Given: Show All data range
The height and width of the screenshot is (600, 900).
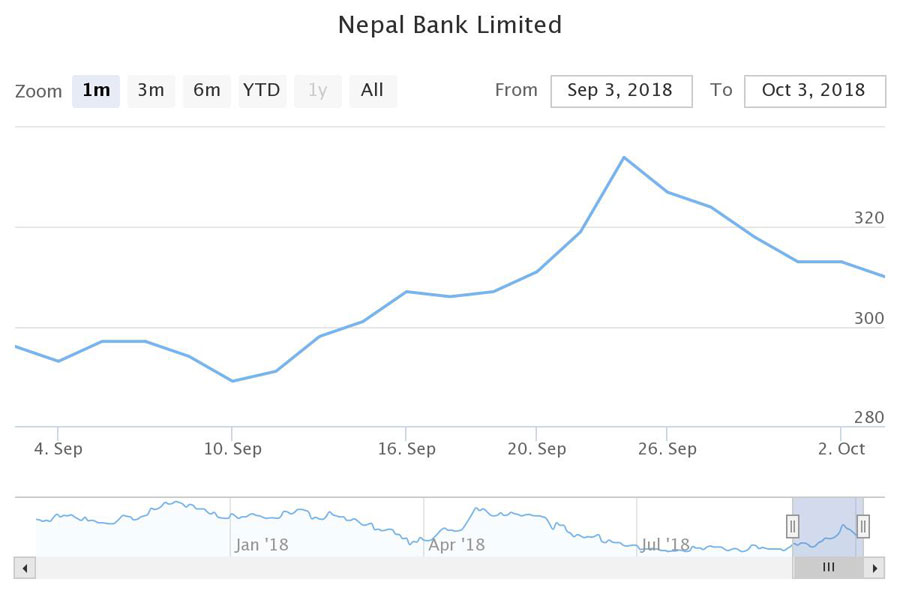Looking at the screenshot, I should click(x=372, y=91).
